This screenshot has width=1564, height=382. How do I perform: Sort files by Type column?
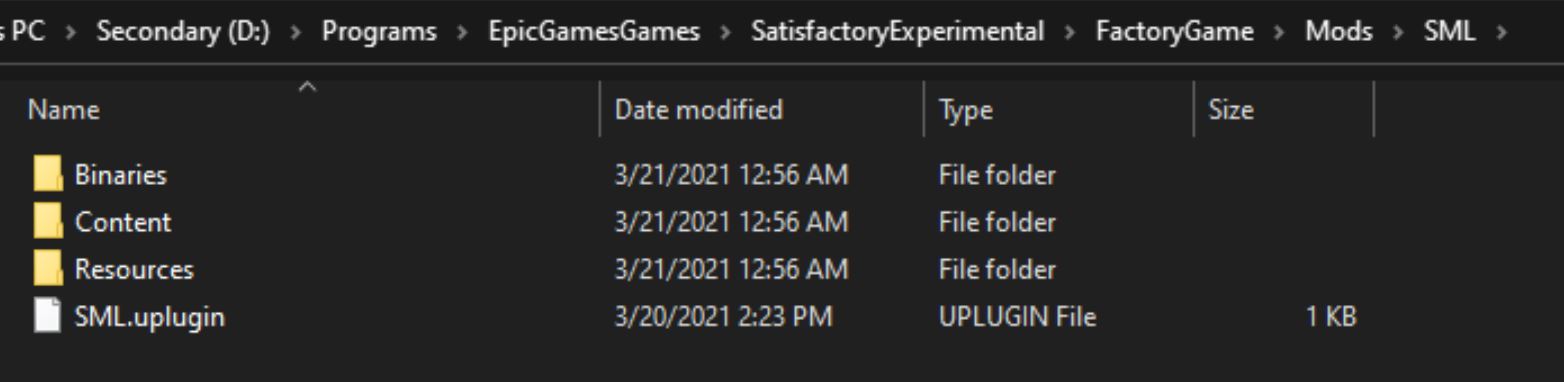pyautogui.click(x=1059, y=110)
